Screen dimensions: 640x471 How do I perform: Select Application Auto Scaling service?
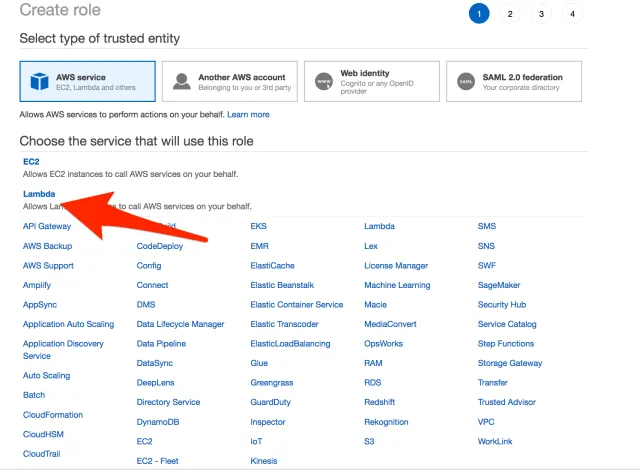[x=69, y=324]
